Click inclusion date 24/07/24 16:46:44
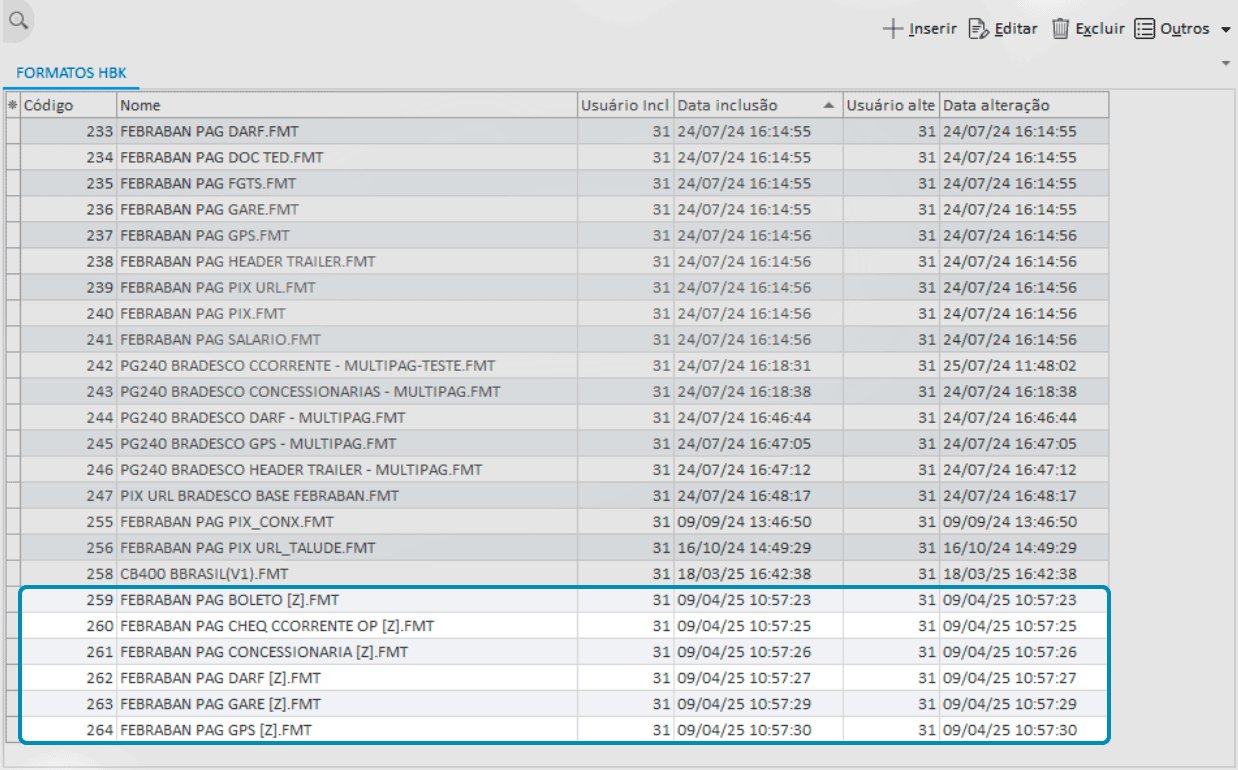Screen dimensions: 1238x770 point(758,417)
